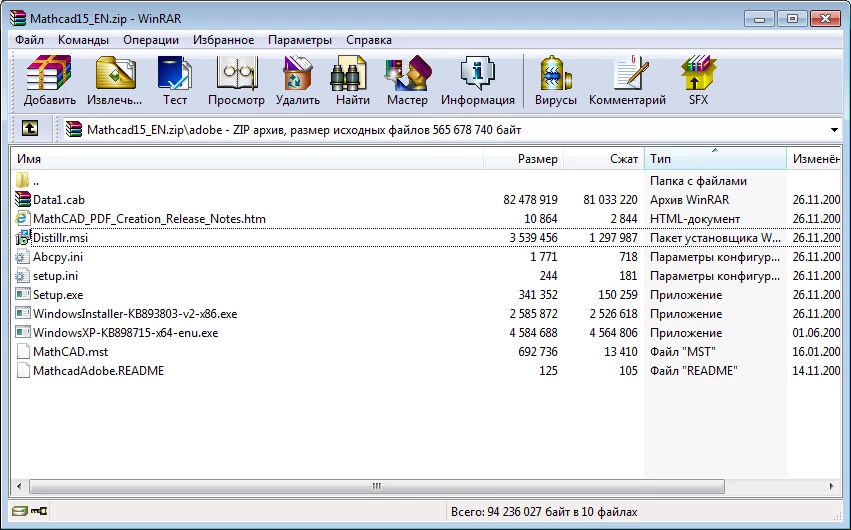The image size is (851, 530).
Task: Select MathCAD_PDF_Creation_Release_Notes.htm file name
Action: (149, 219)
